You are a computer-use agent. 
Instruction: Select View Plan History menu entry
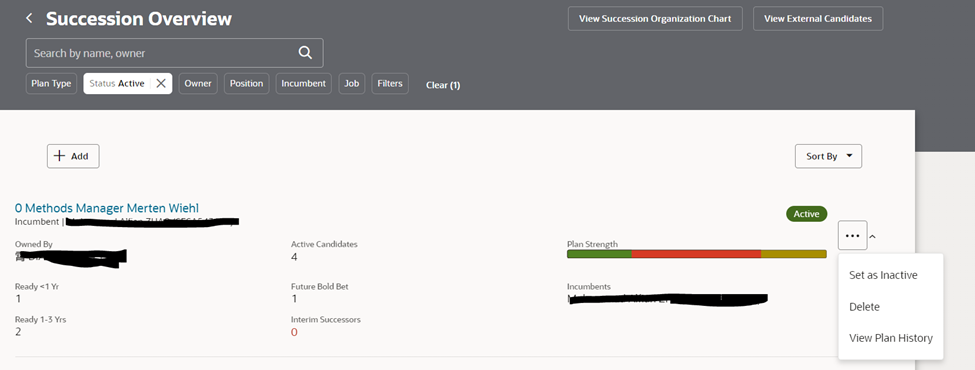890,338
